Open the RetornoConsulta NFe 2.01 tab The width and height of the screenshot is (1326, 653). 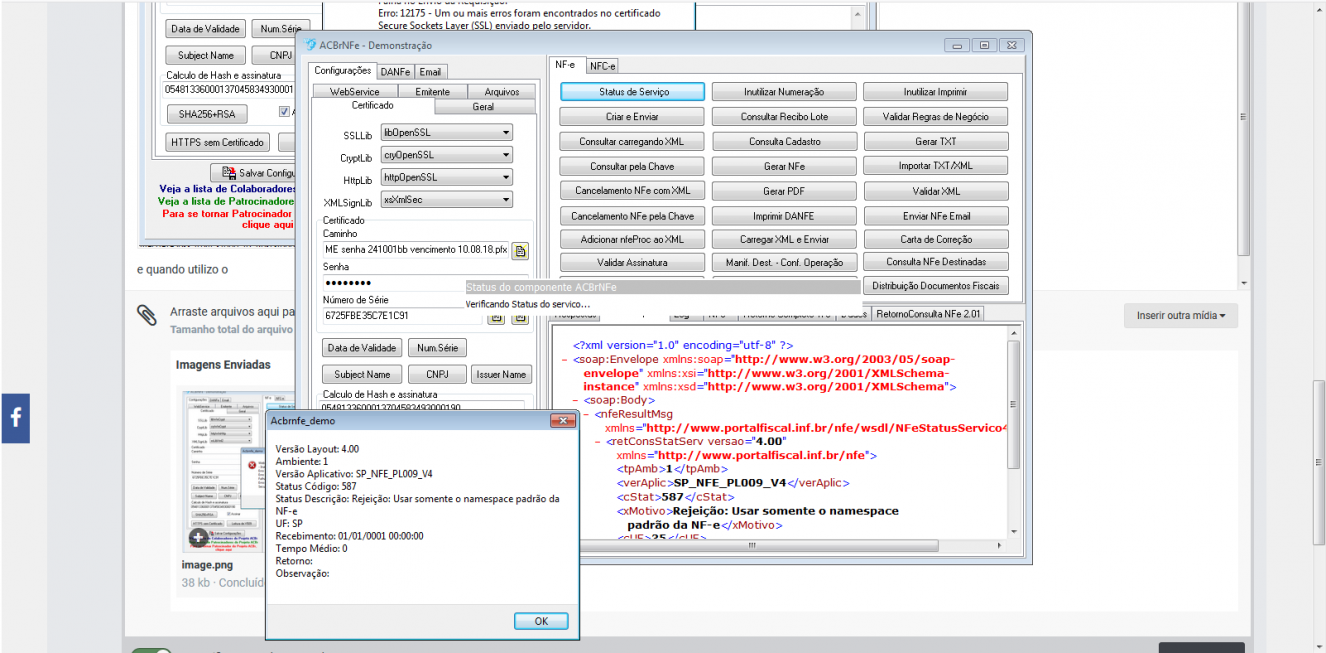tap(929, 314)
